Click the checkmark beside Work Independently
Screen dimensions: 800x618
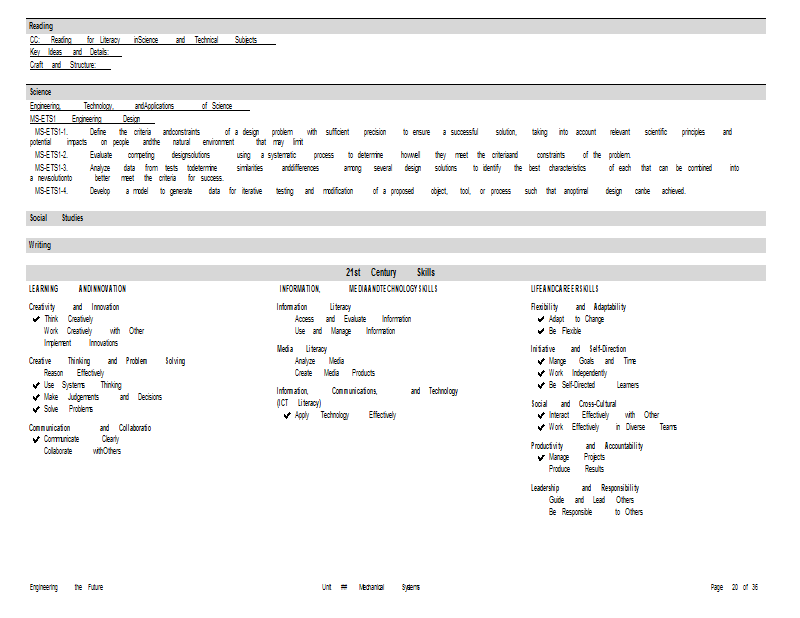coord(541,374)
